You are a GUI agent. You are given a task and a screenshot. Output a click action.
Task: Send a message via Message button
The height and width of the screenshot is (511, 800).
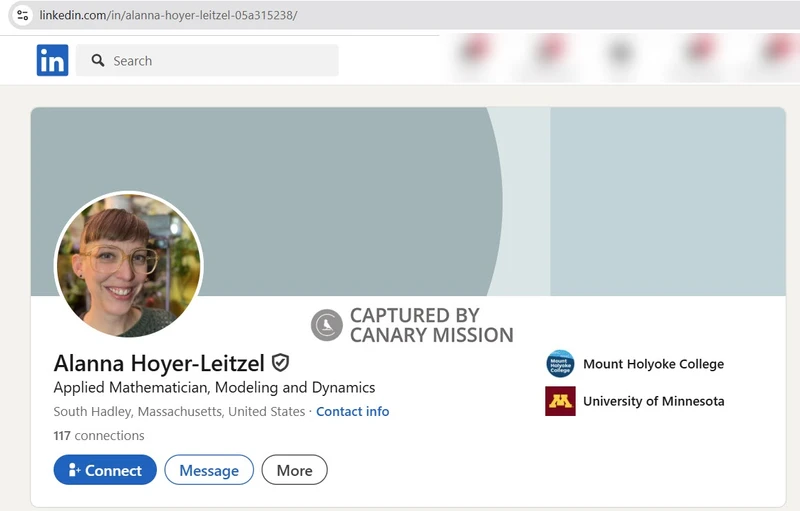coord(209,470)
